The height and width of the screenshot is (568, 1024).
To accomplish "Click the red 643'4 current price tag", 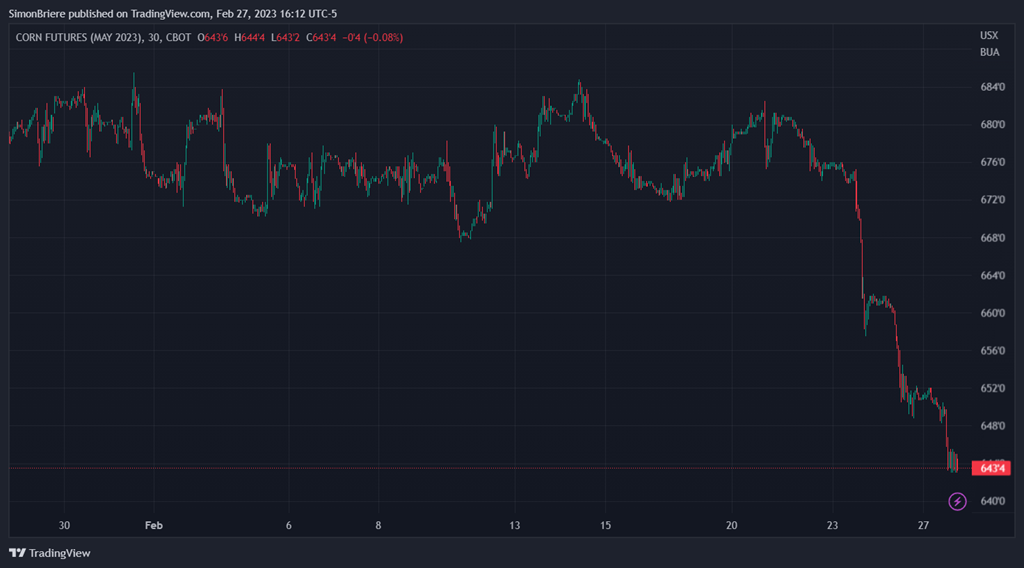I will click(992, 468).
